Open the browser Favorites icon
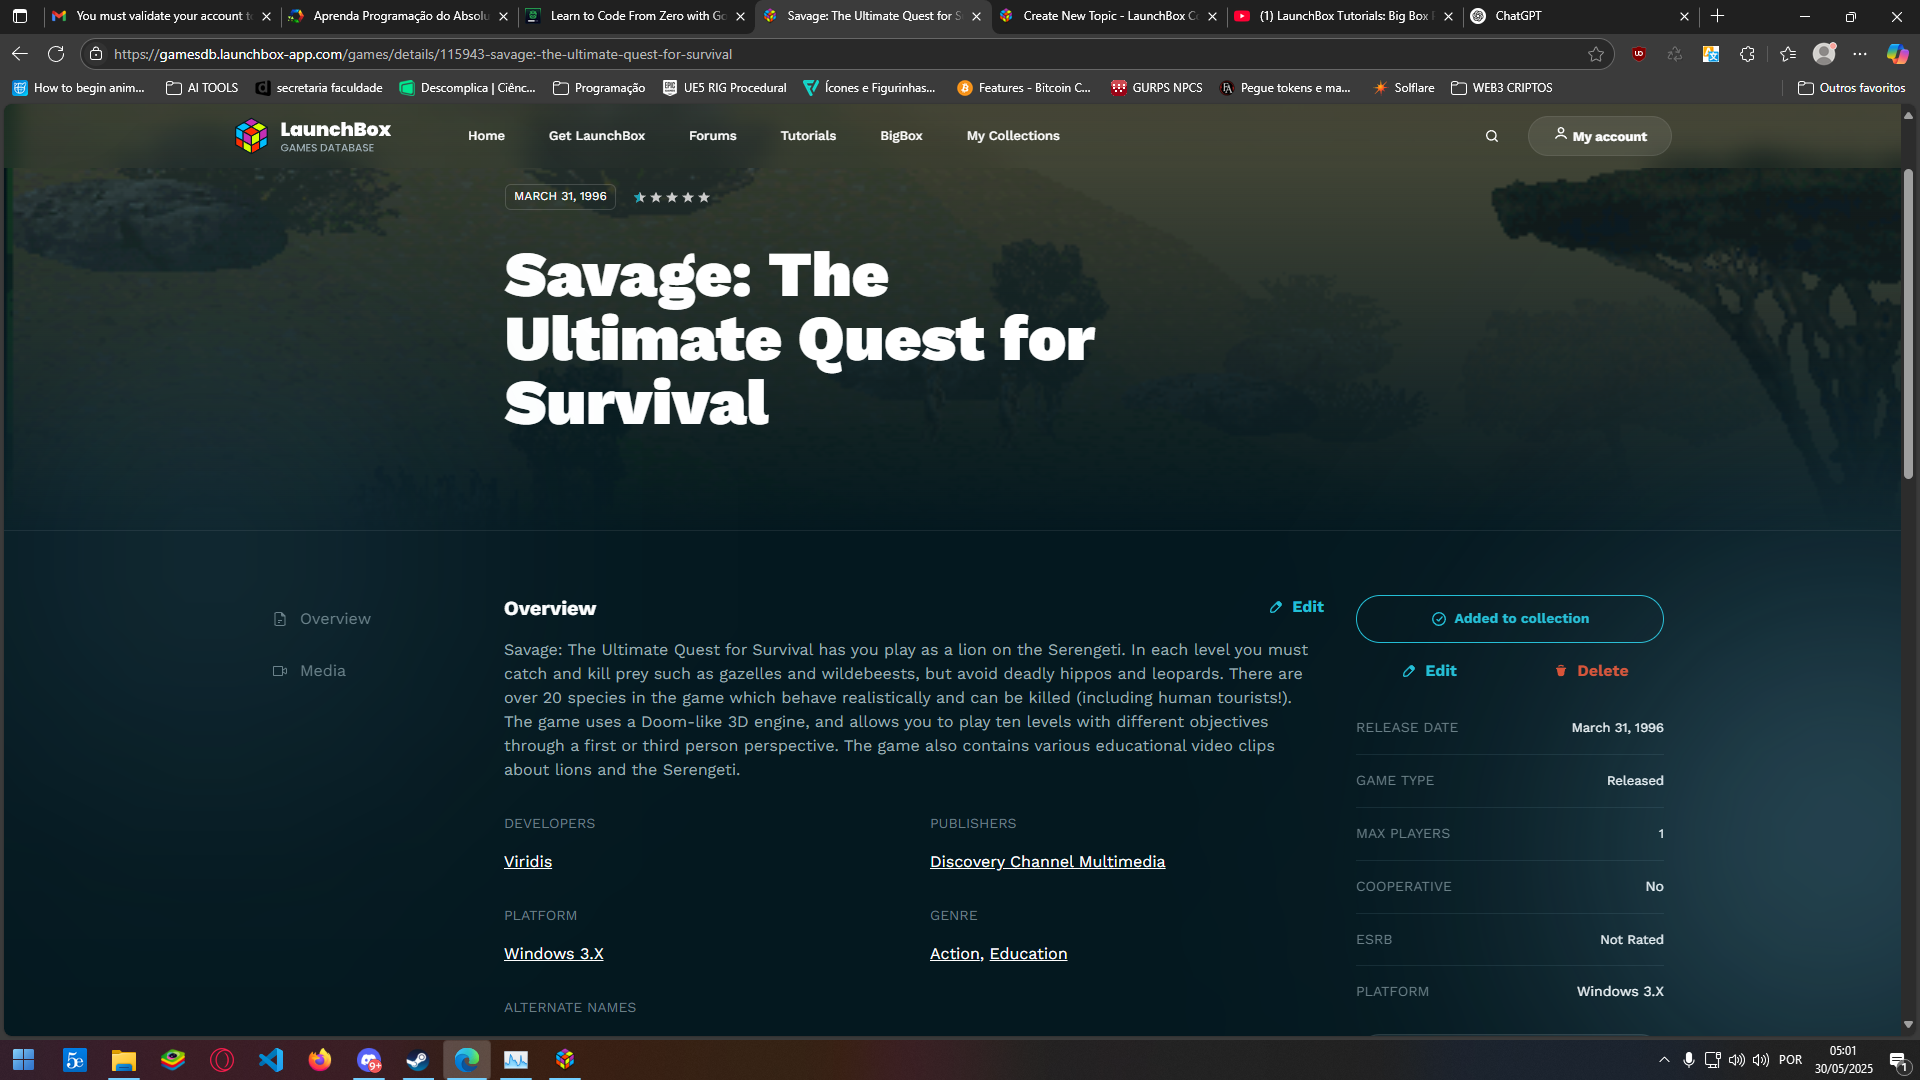 [x=1788, y=54]
